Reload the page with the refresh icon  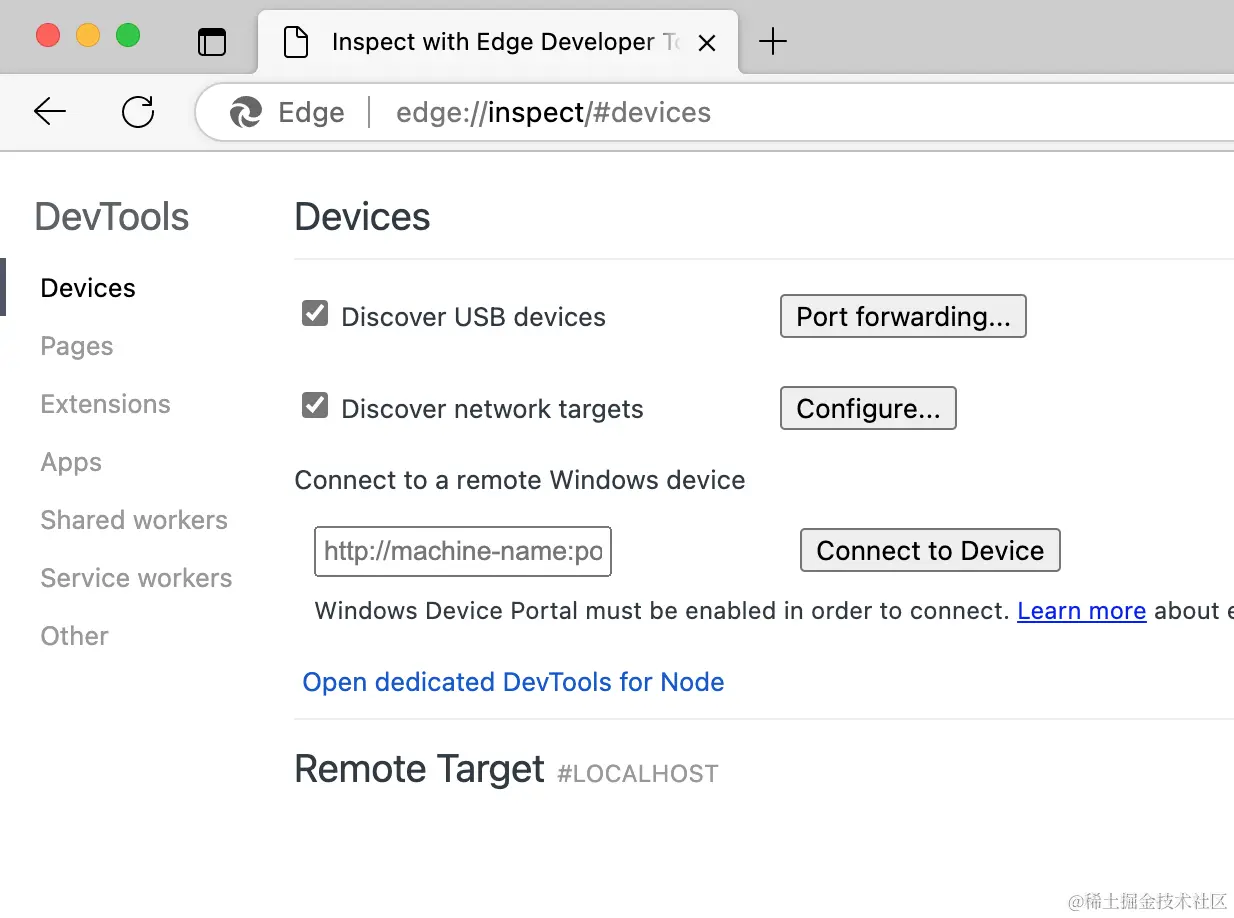(138, 112)
